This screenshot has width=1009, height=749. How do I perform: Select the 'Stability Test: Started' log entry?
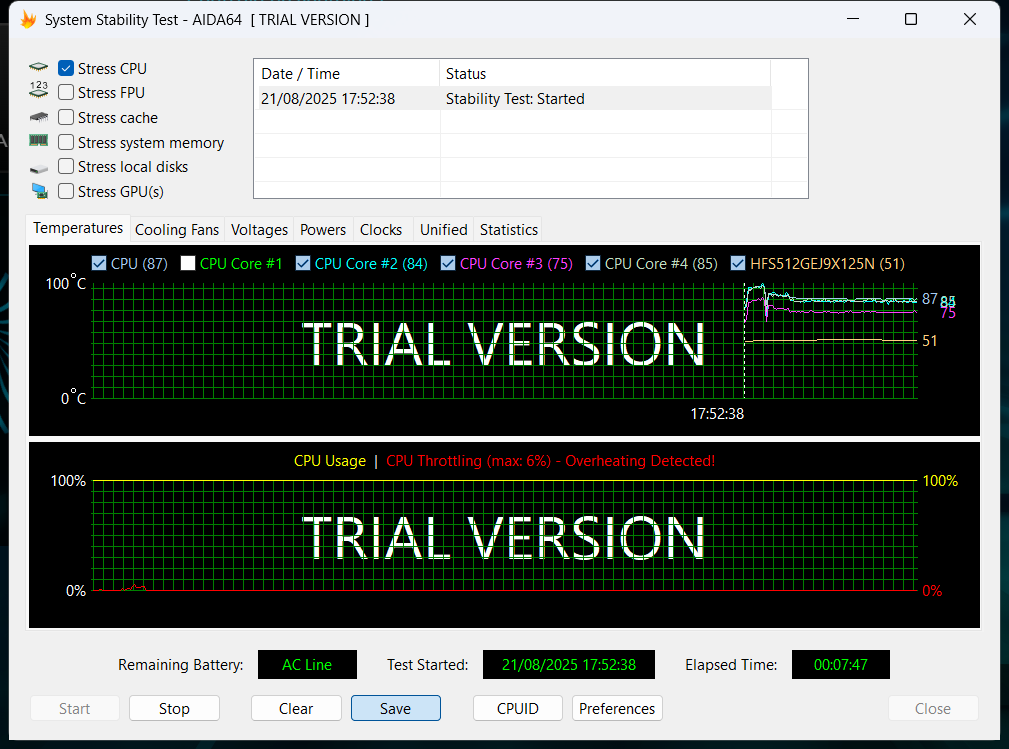click(x=515, y=98)
